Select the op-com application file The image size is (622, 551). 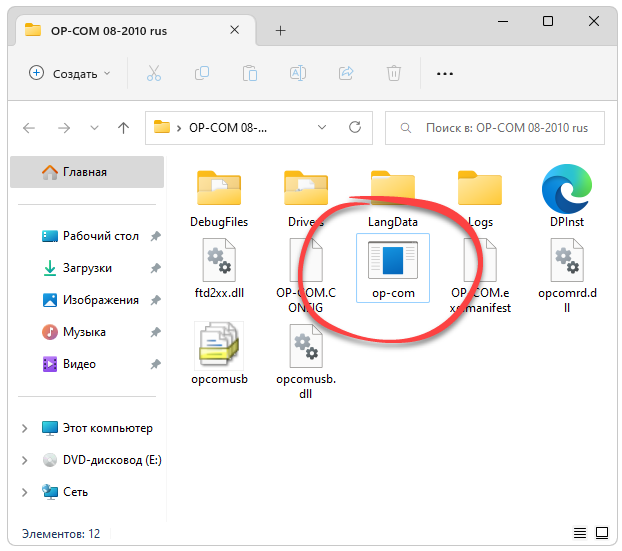point(393,268)
